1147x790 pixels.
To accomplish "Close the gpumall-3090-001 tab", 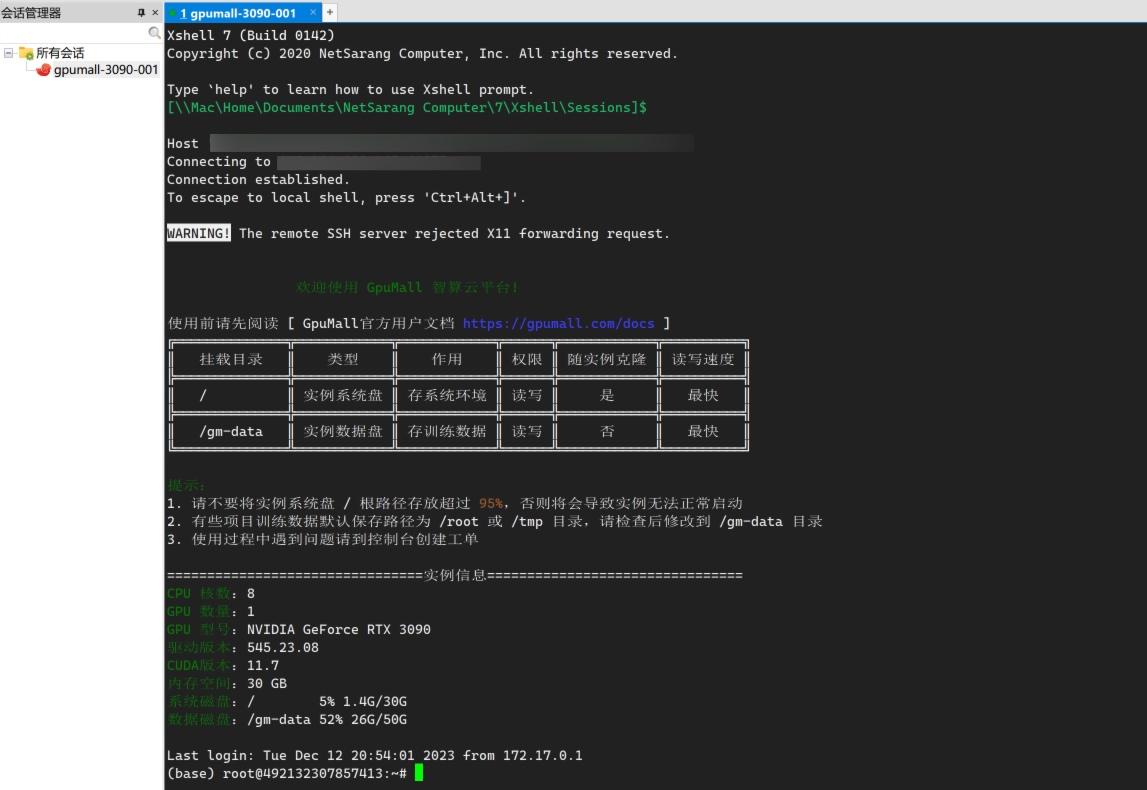I will [x=313, y=13].
